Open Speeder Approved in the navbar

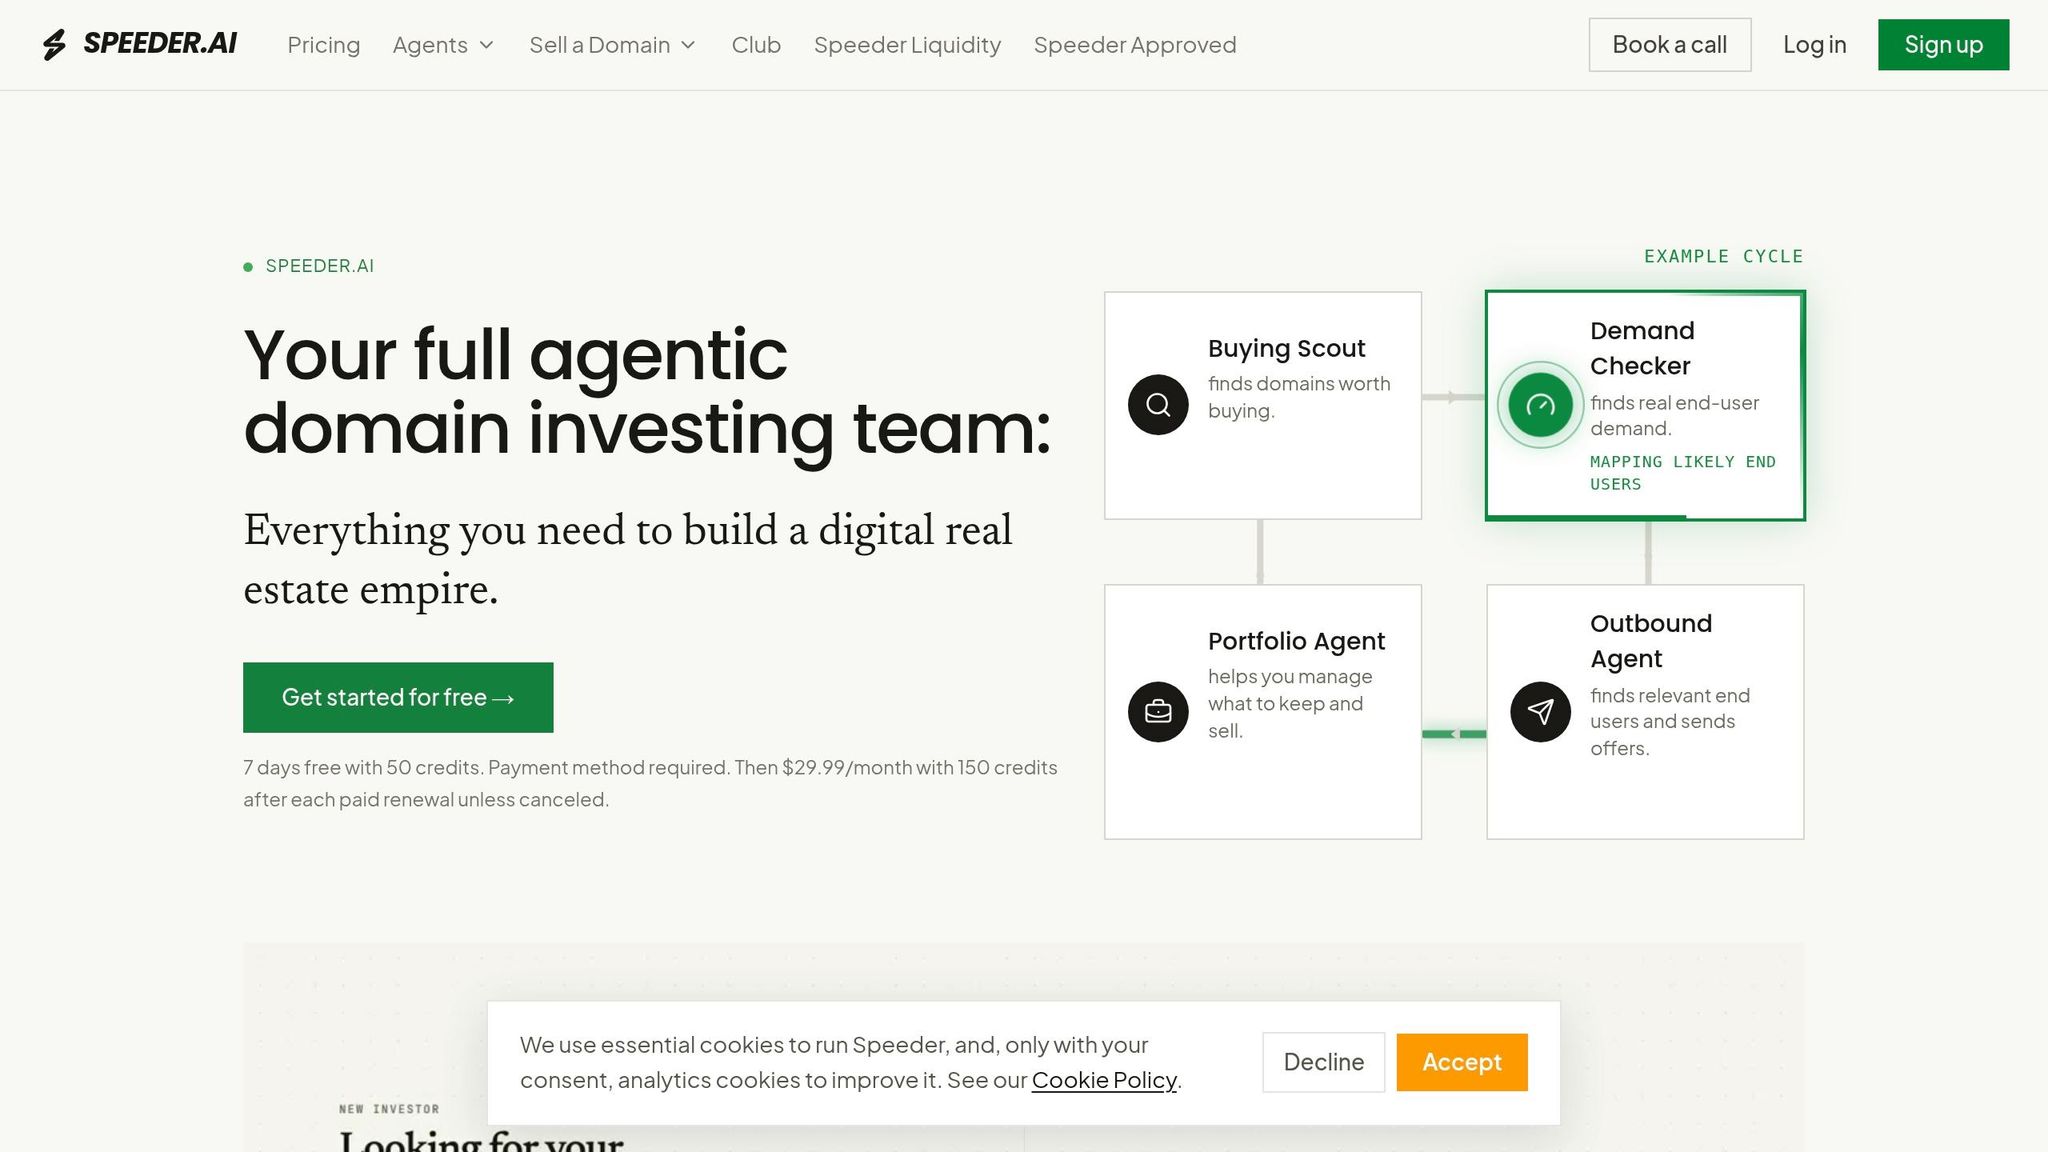1135,45
